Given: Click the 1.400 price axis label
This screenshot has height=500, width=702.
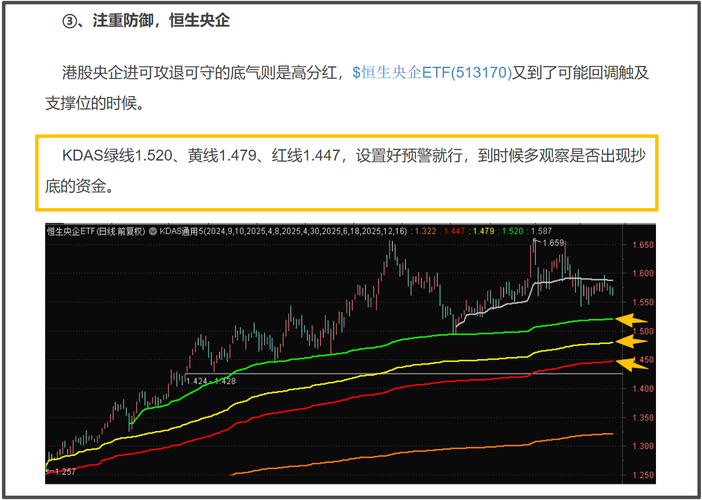Looking at the screenshot, I should [x=643, y=389].
